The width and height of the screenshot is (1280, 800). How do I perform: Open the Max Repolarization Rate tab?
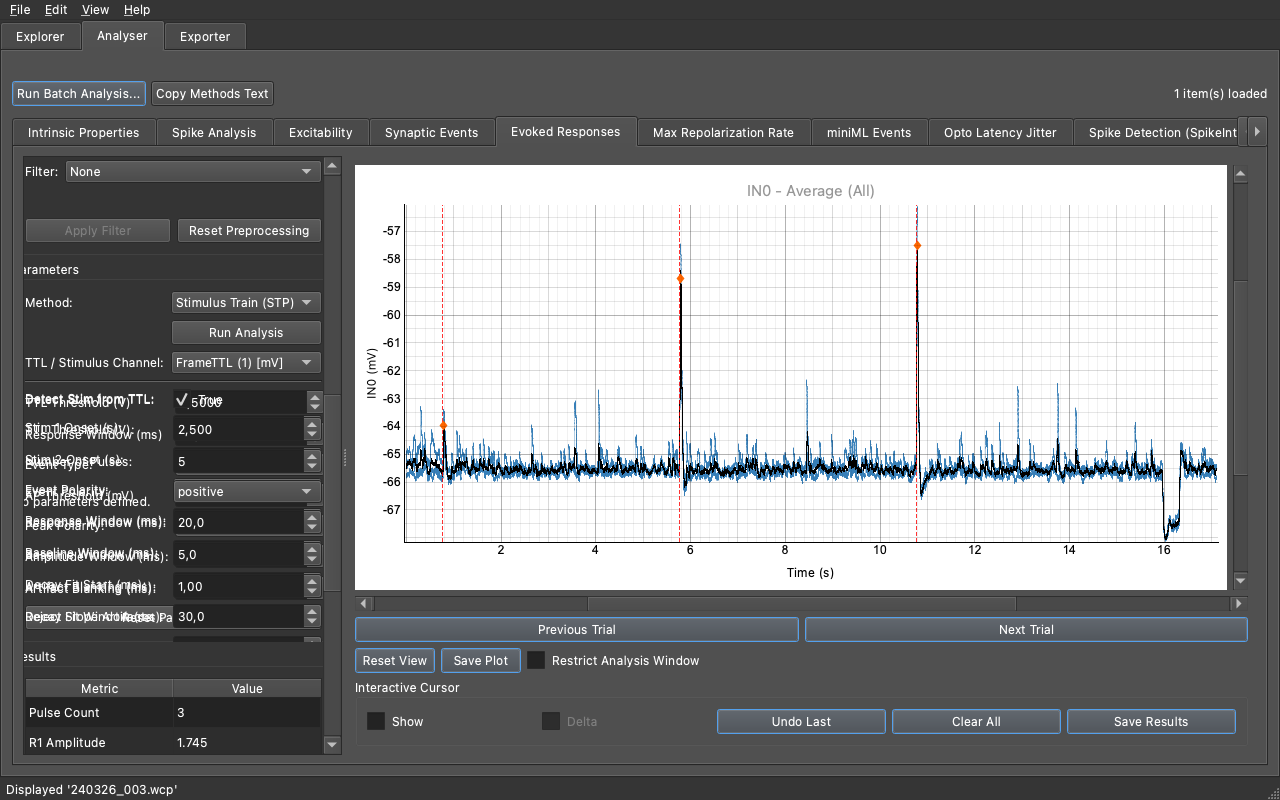tap(723, 132)
